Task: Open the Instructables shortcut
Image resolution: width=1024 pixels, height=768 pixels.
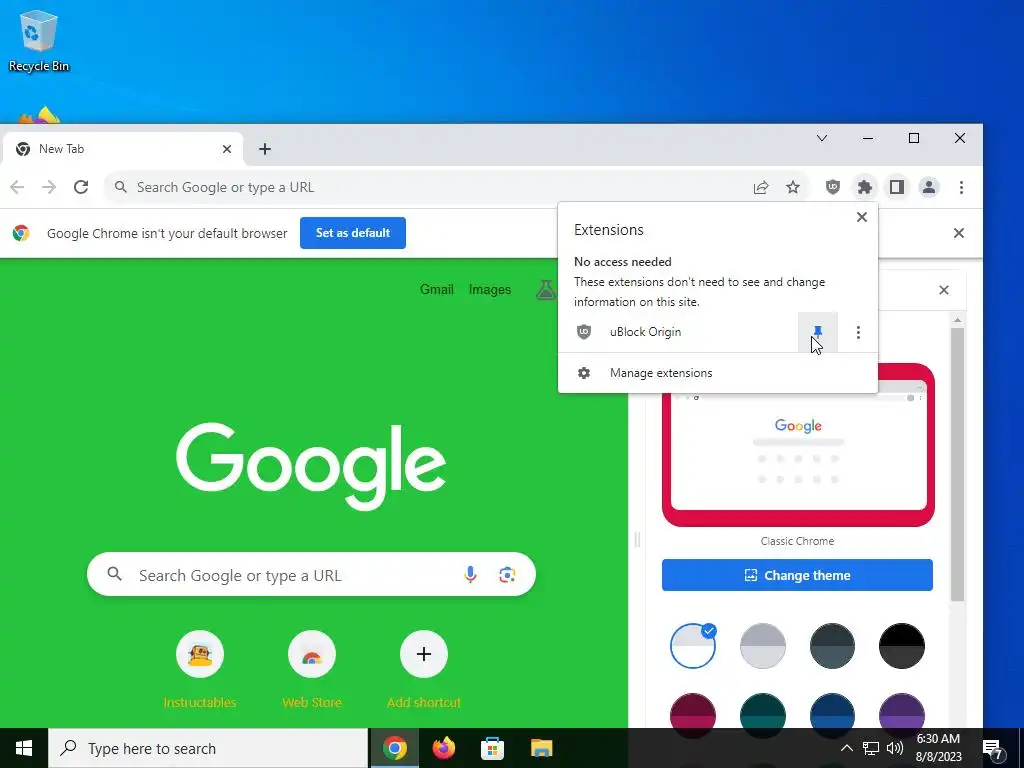Action: pyautogui.click(x=200, y=669)
